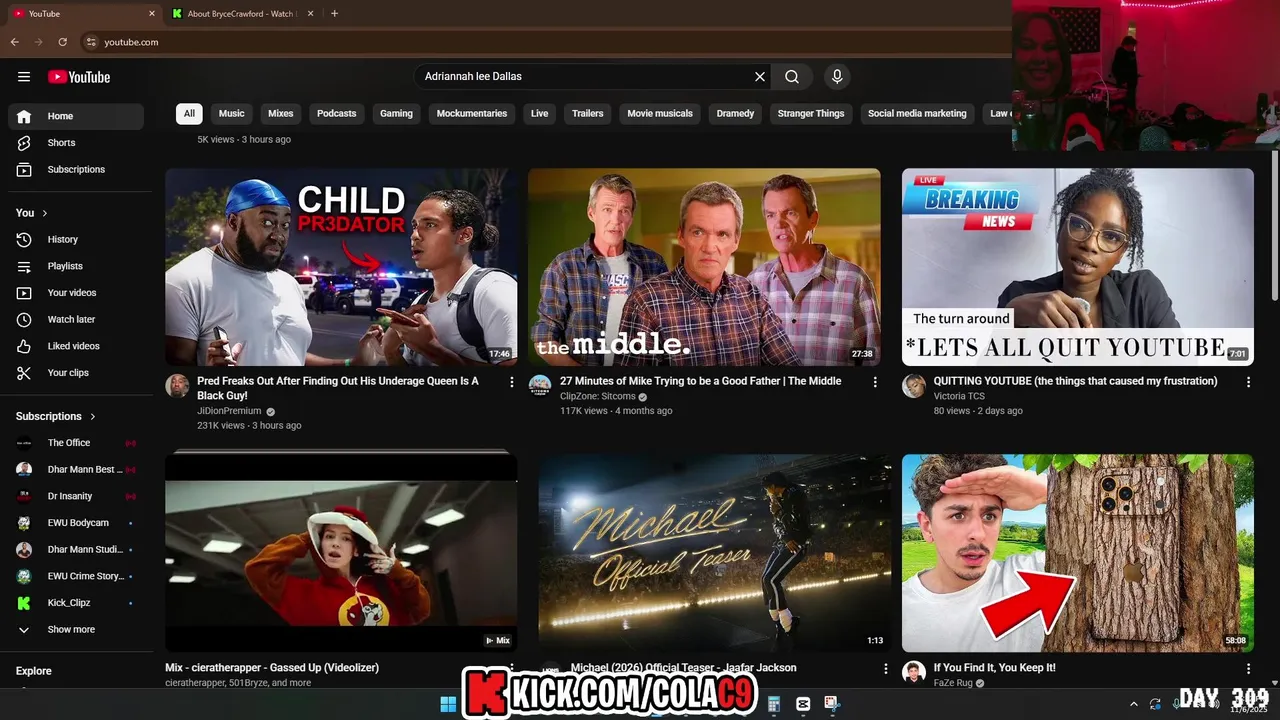The image size is (1280, 720).
Task: Select the Dramedy filter chip
Action: tap(735, 114)
